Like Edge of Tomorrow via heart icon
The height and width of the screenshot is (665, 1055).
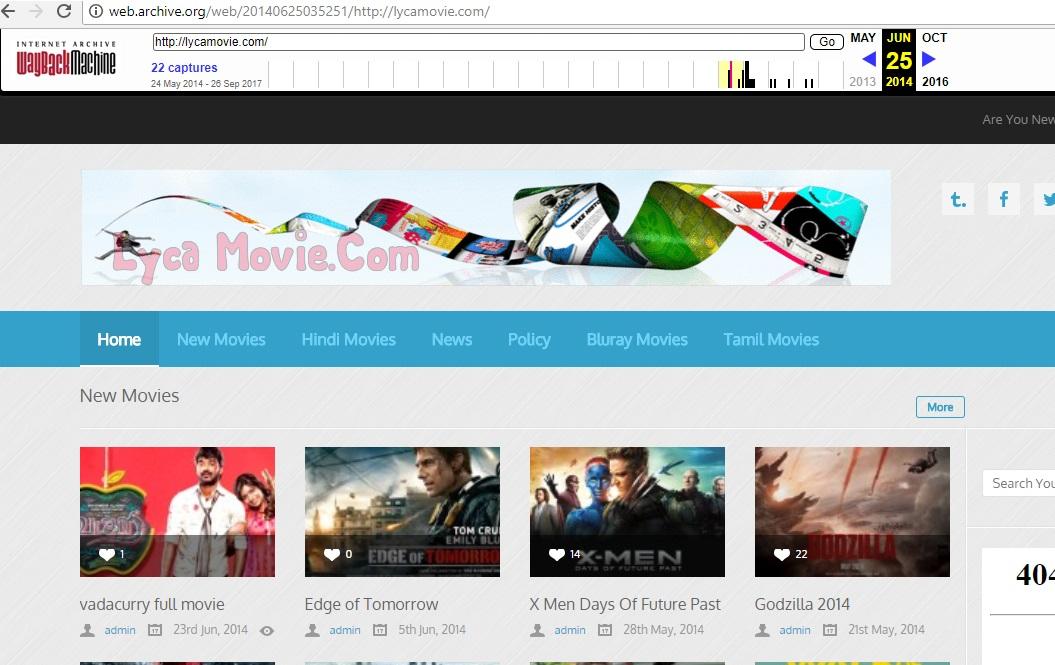(332, 555)
